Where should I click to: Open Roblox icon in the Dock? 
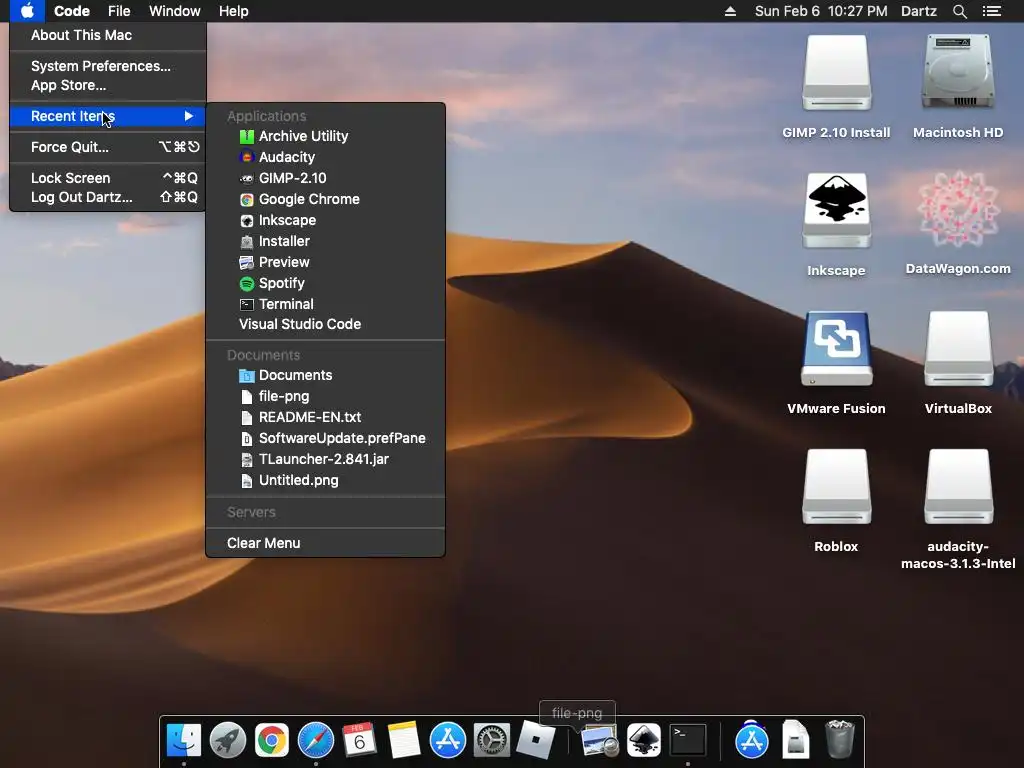[536, 740]
